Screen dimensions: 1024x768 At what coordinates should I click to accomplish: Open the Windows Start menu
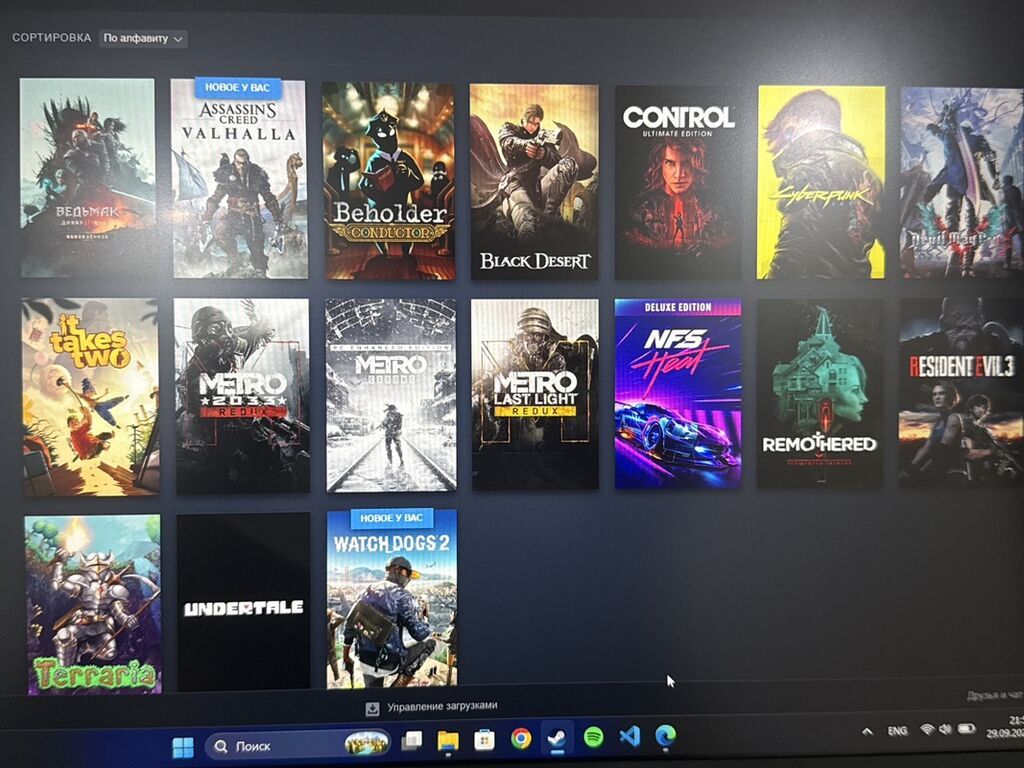pyautogui.click(x=183, y=748)
